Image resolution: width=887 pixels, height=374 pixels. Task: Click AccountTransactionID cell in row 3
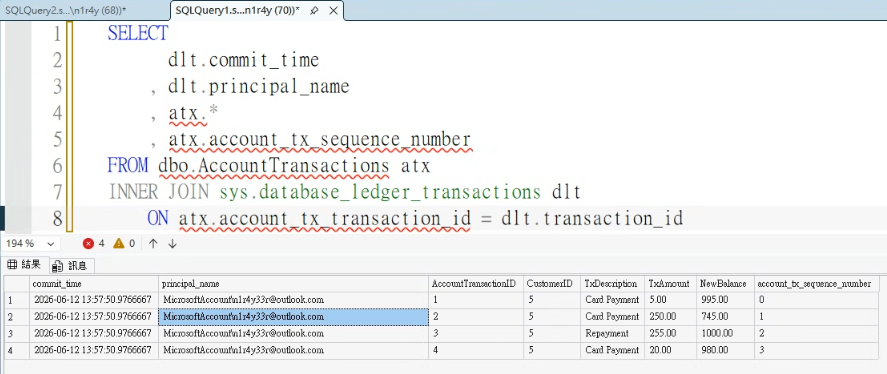[475, 333]
